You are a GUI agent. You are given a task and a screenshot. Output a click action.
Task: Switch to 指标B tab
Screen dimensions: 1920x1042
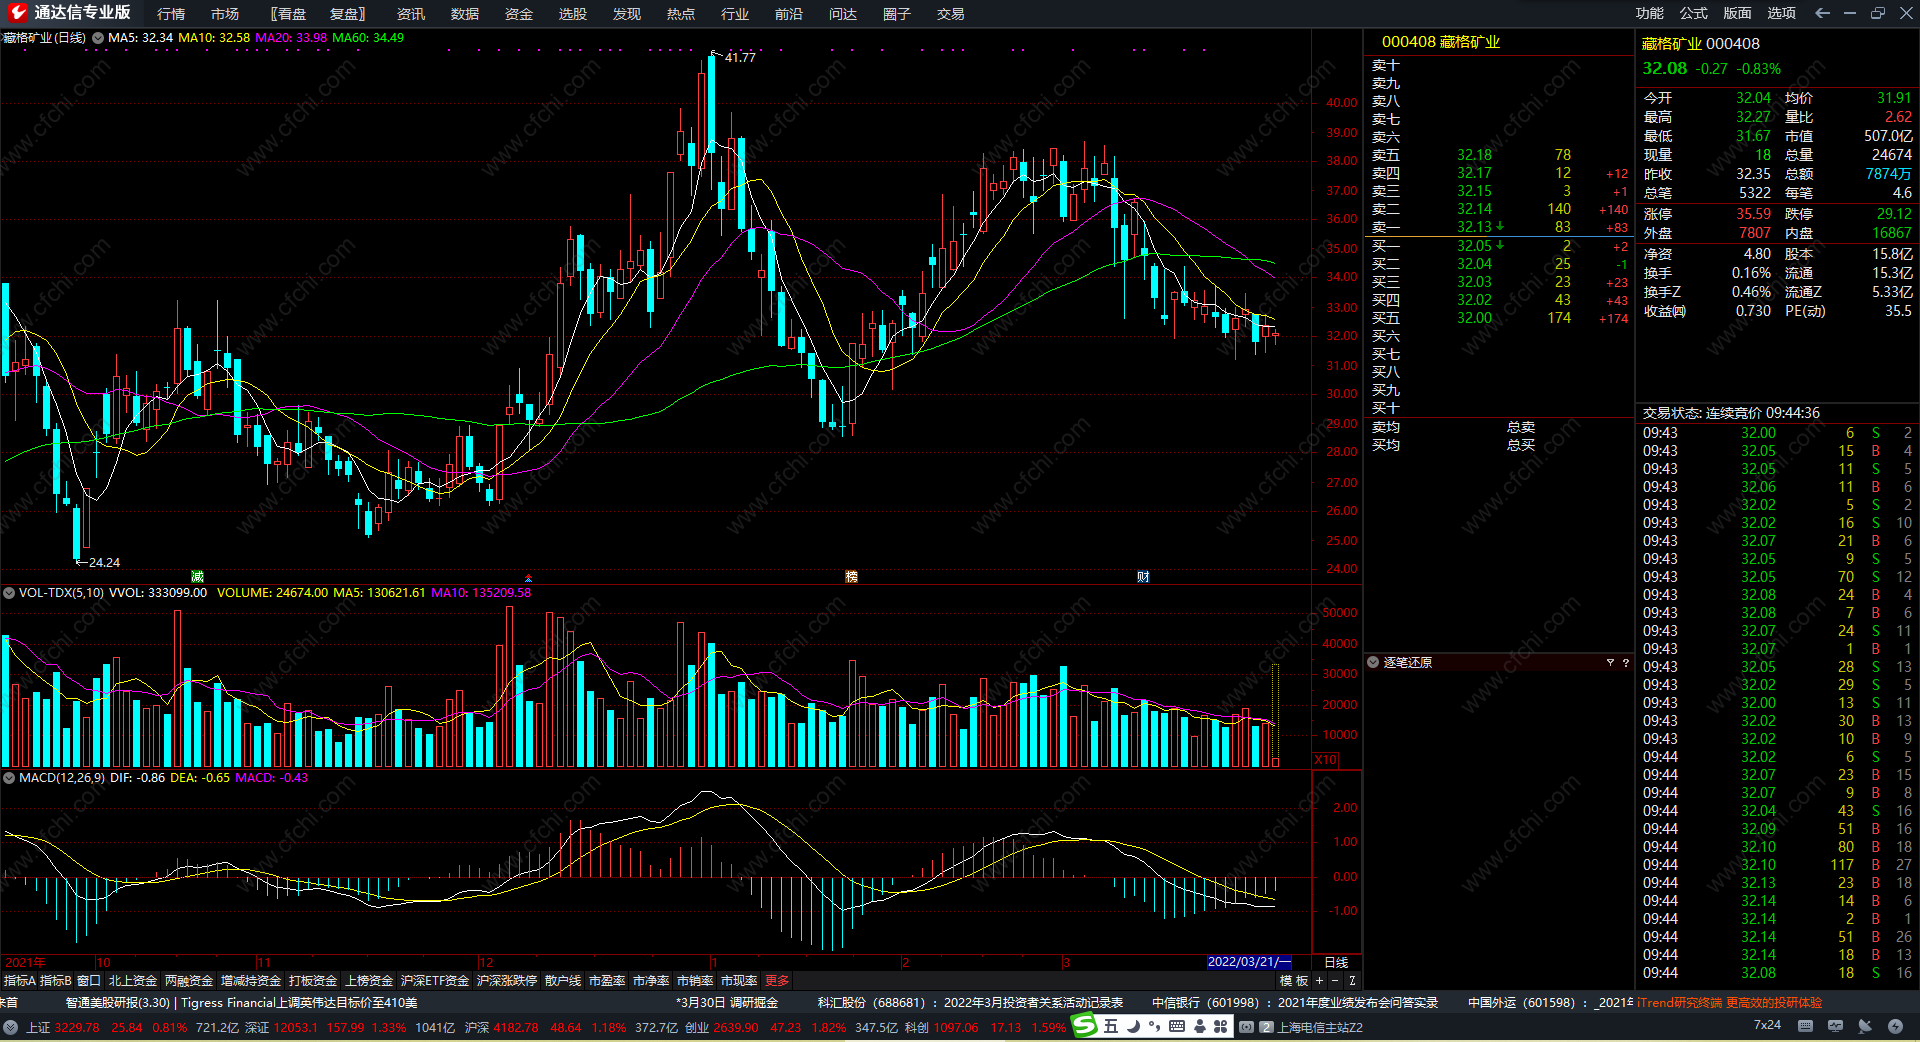pyautogui.click(x=56, y=981)
